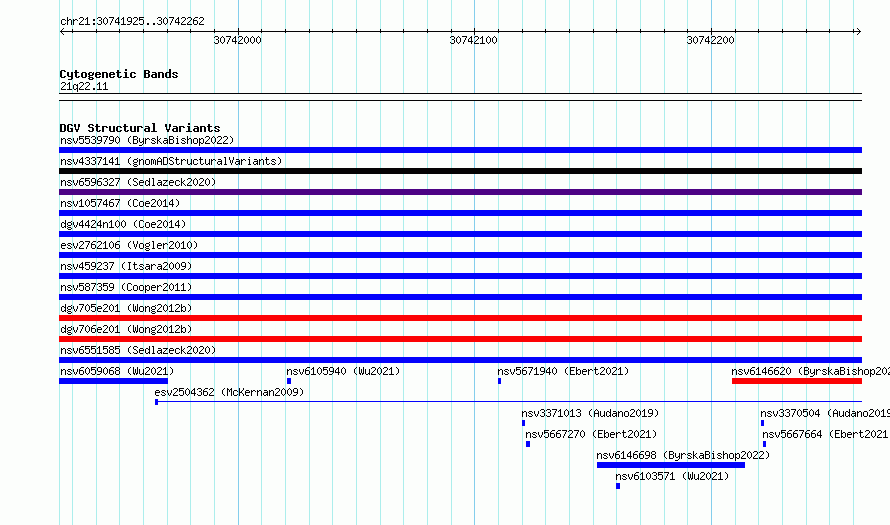Click the right arrowhead of the ruler
Screen dimensions: 890x525
pos(858,32)
